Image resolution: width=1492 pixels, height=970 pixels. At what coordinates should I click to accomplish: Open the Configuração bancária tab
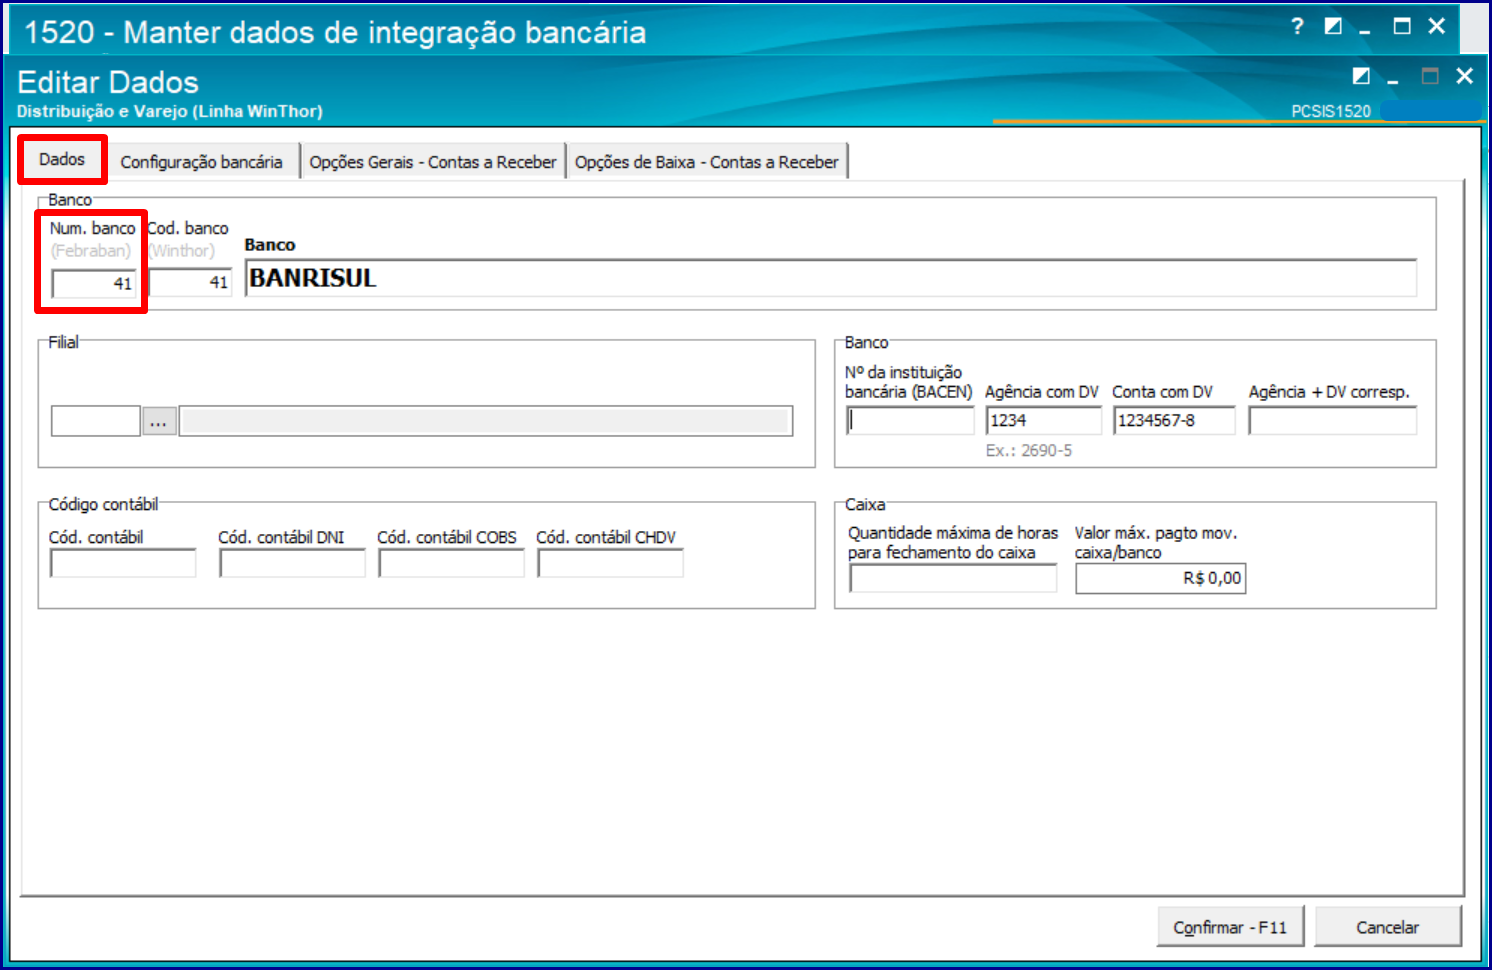[201, 162]
